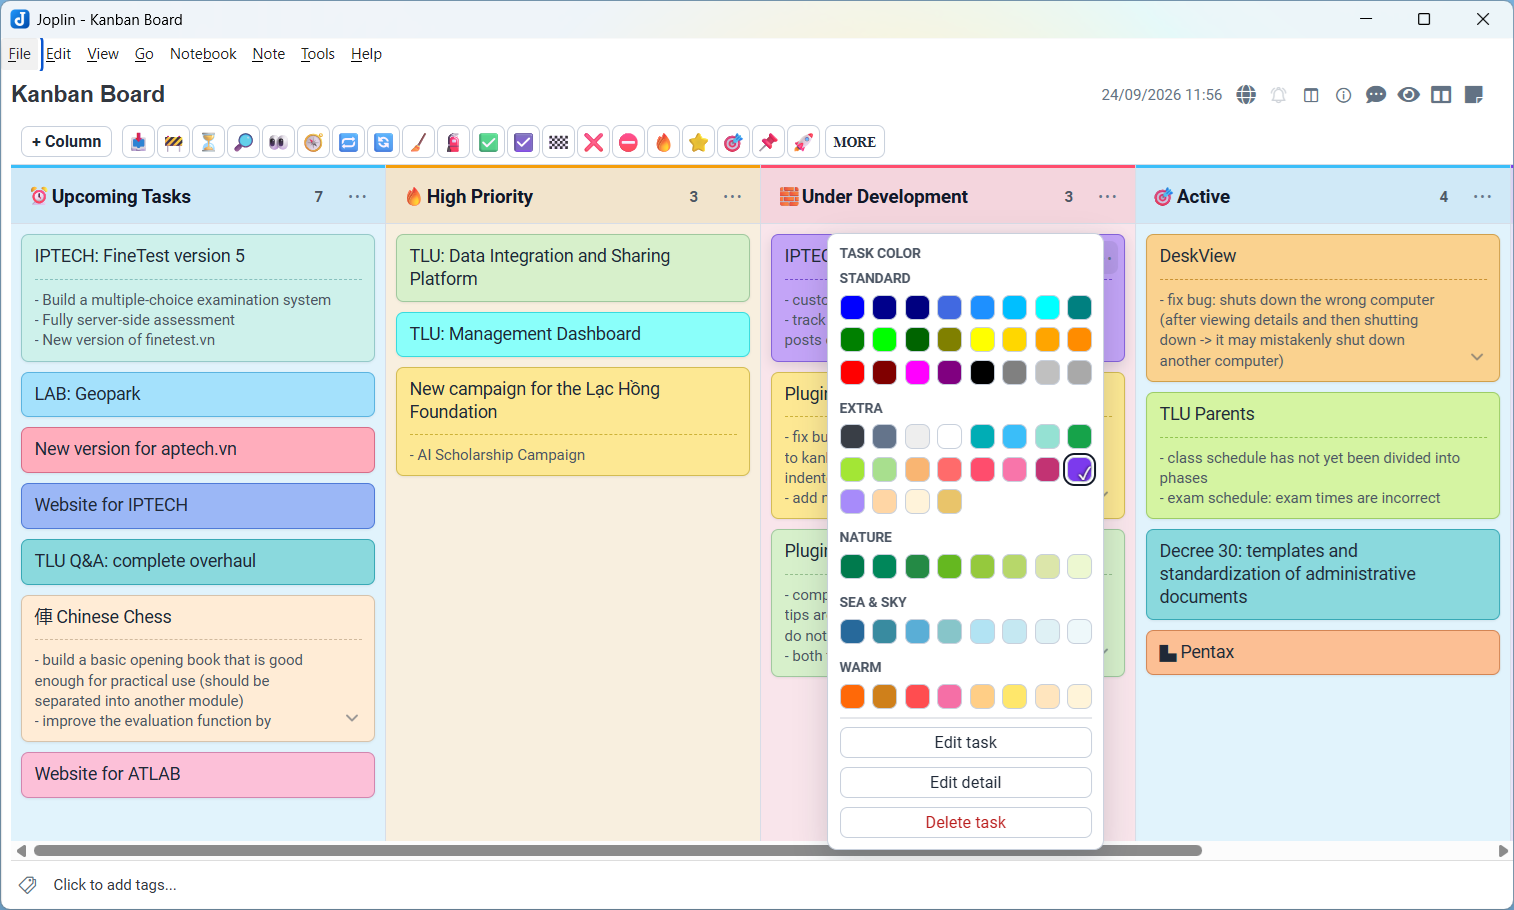
Task: Pick the black swatch in Standard colors
Action: (x=982, y=372)
